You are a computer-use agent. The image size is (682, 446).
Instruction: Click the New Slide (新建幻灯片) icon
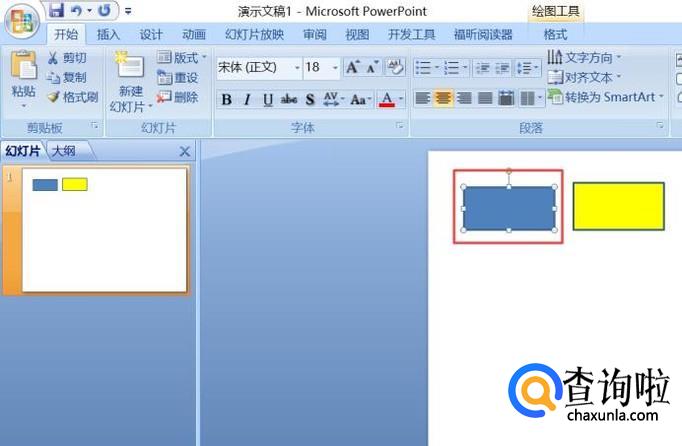[131, 68]
